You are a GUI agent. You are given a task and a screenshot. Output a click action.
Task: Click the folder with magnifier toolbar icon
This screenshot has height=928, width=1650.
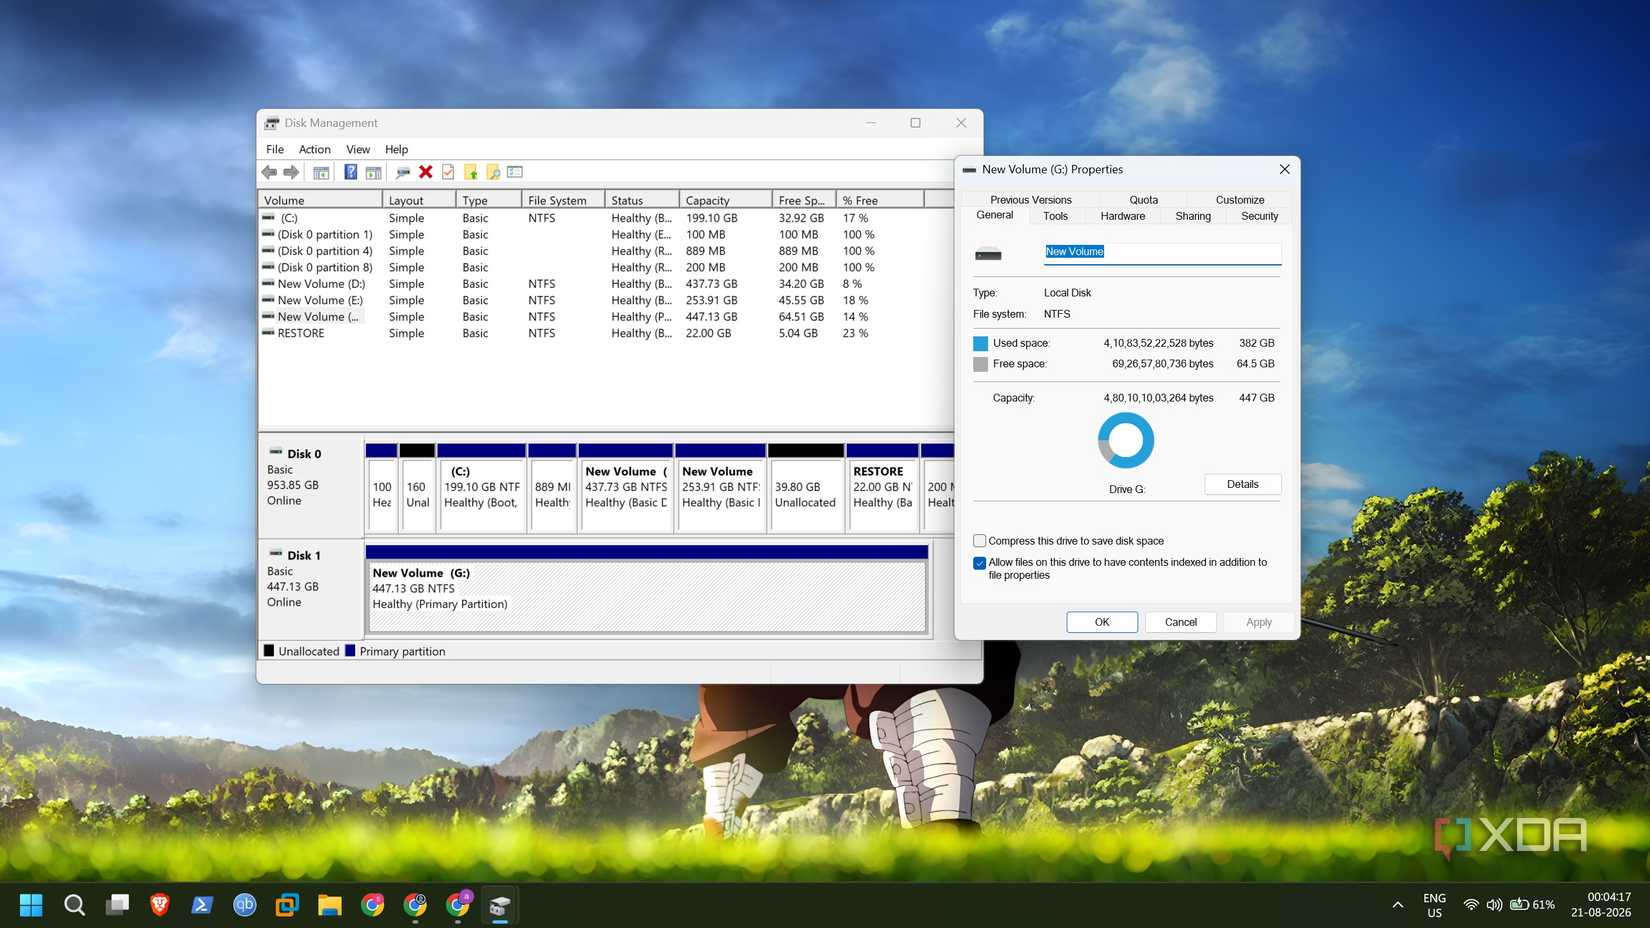click(x=493, y=172)
